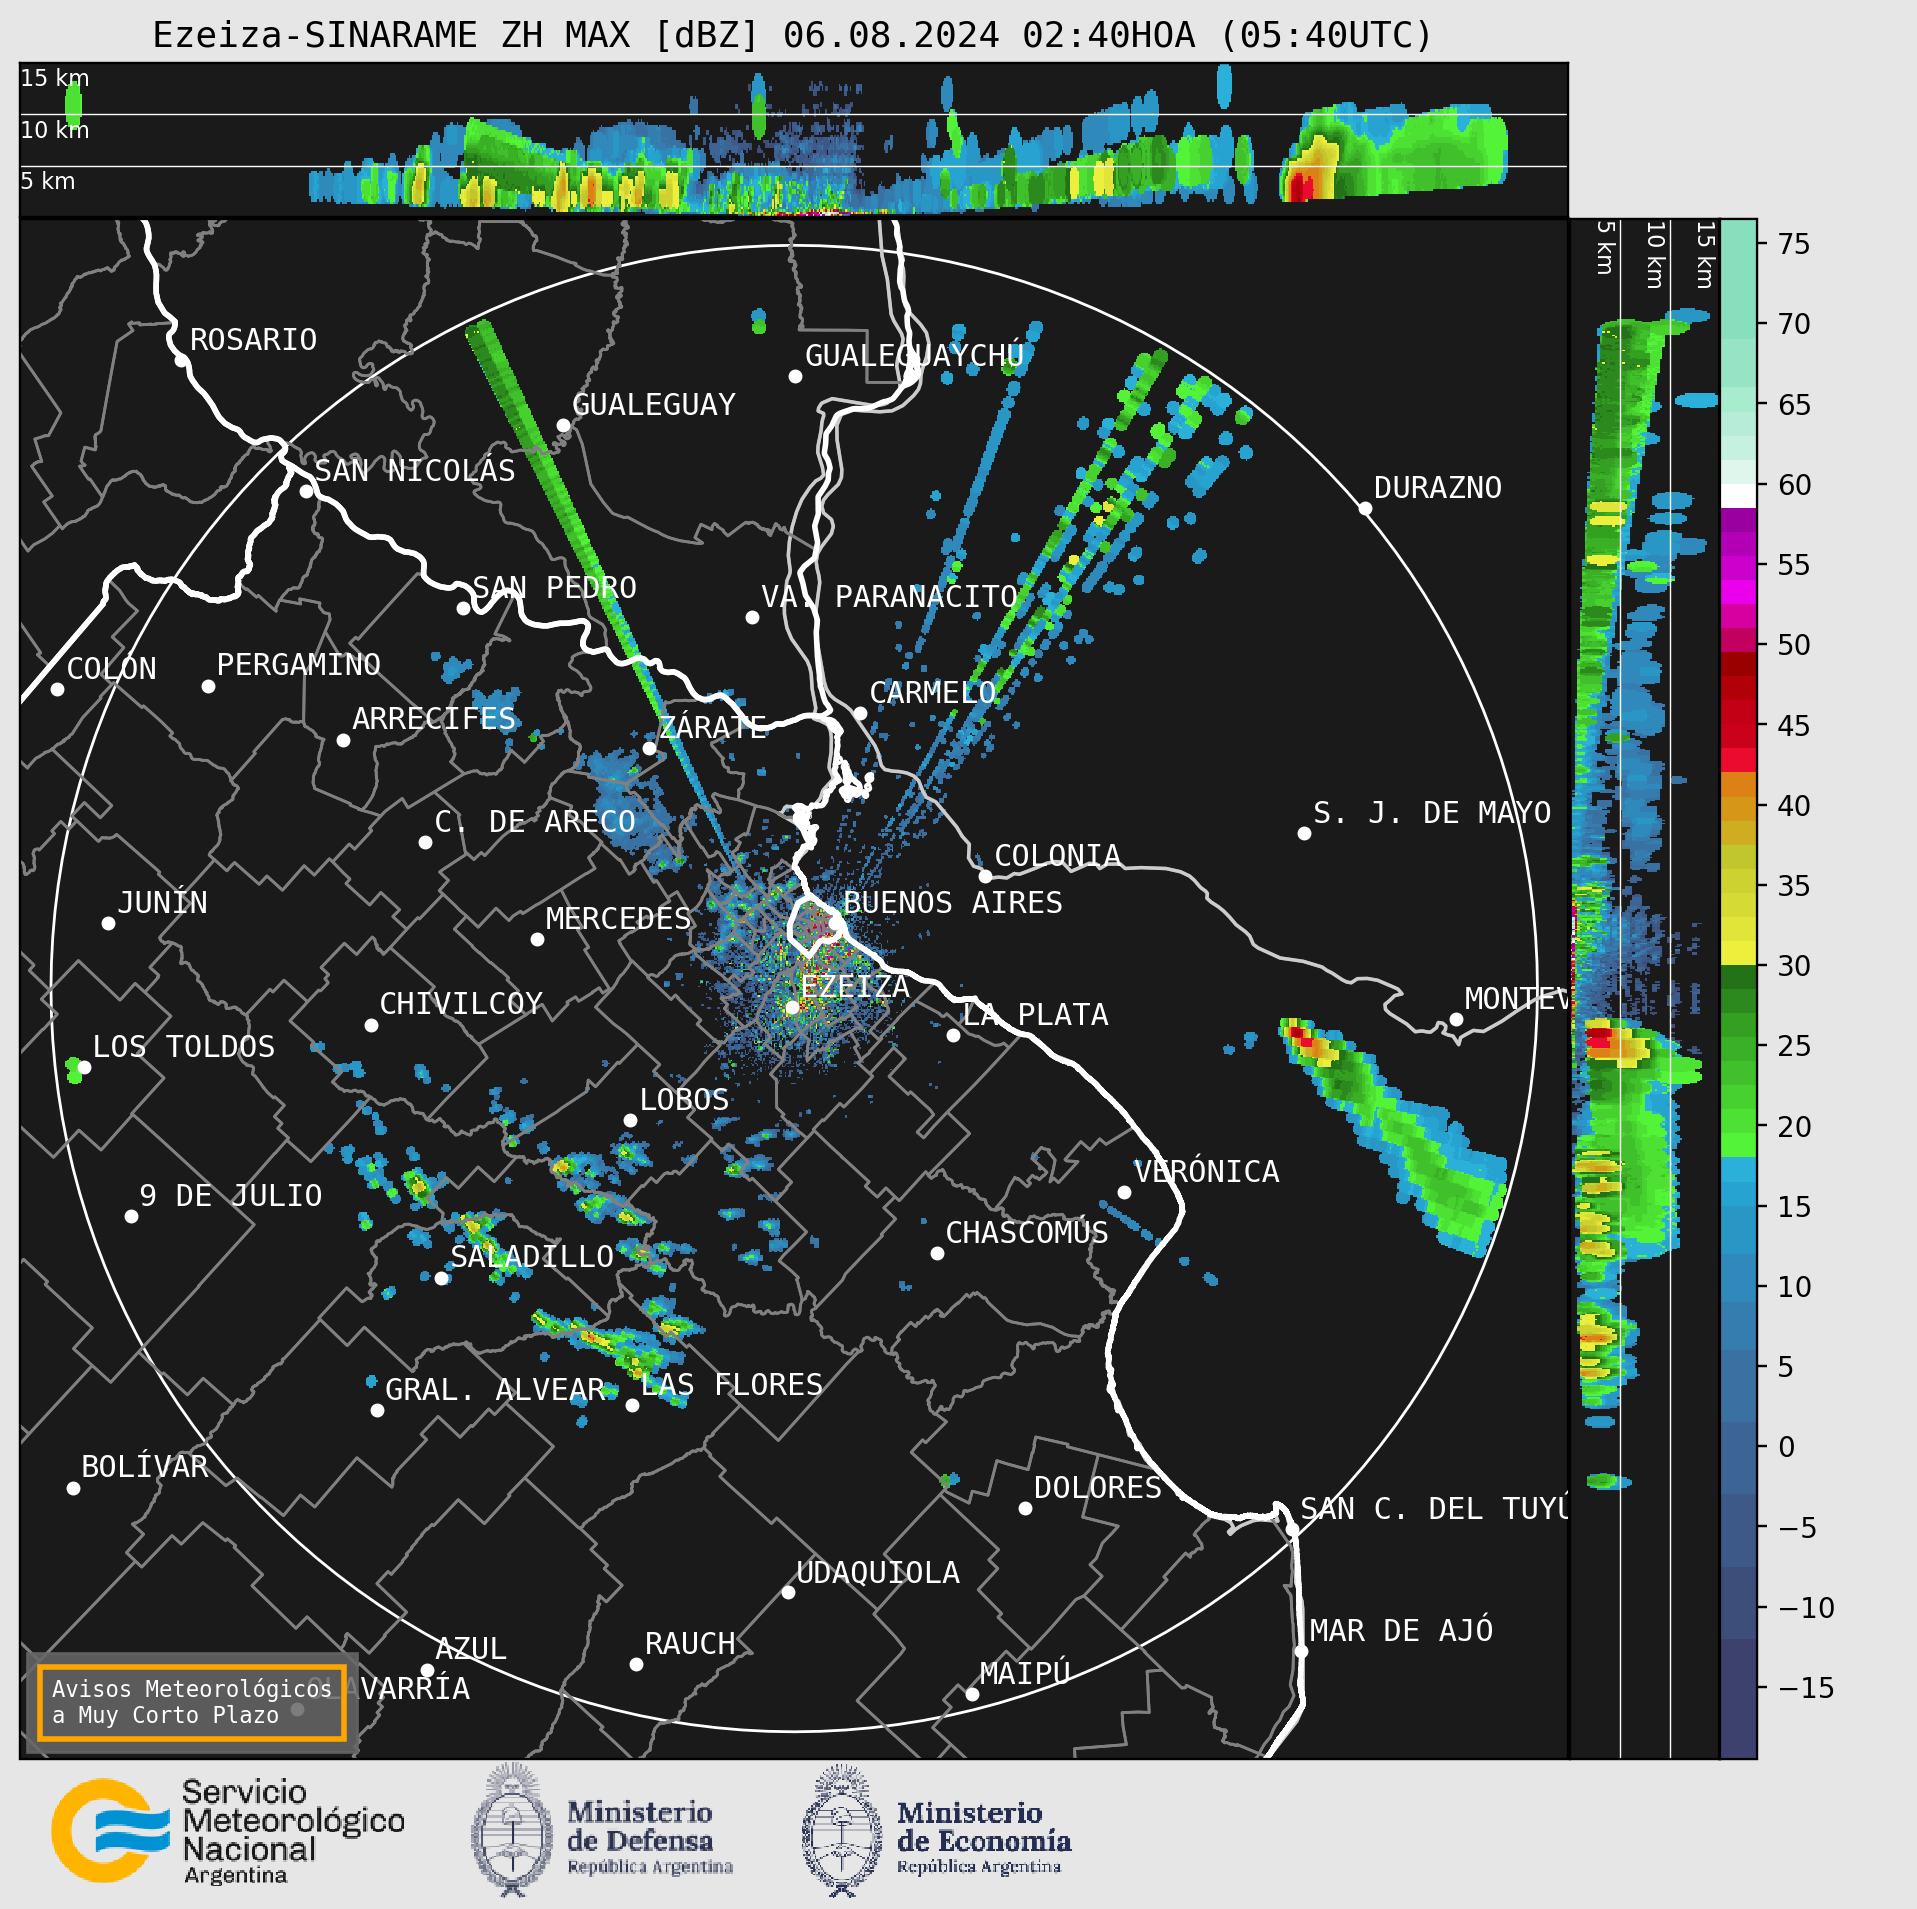Select the yellow 30 dBZ band on the colorbar

point(1738,953)
